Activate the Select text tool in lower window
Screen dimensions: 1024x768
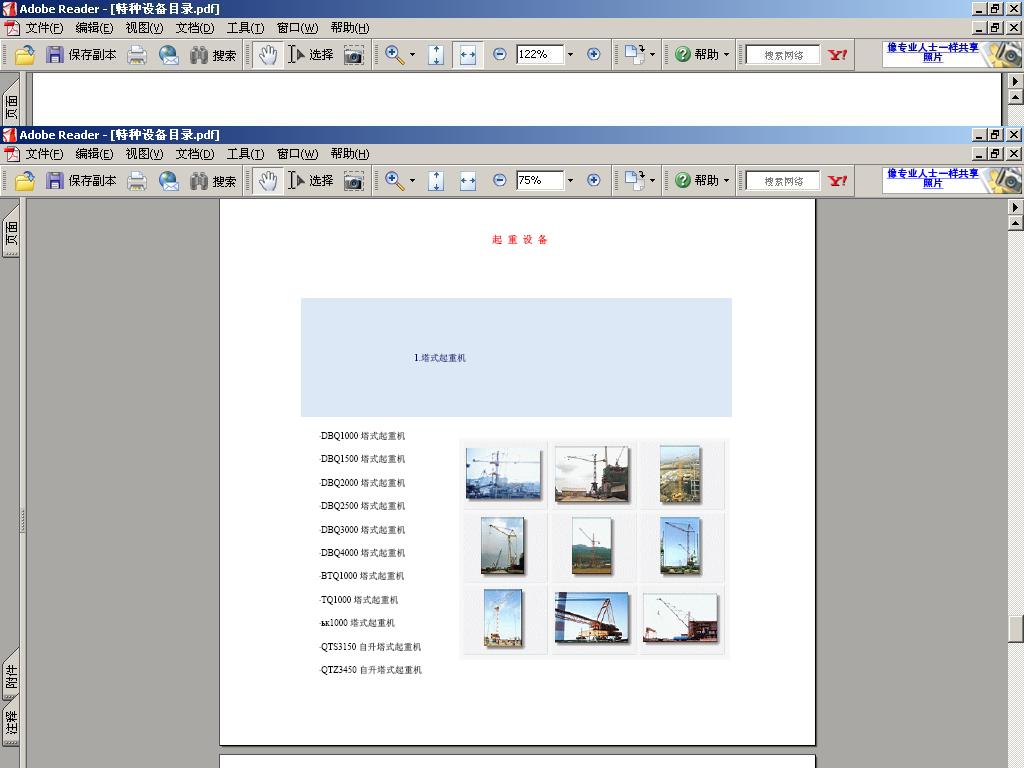310,181
